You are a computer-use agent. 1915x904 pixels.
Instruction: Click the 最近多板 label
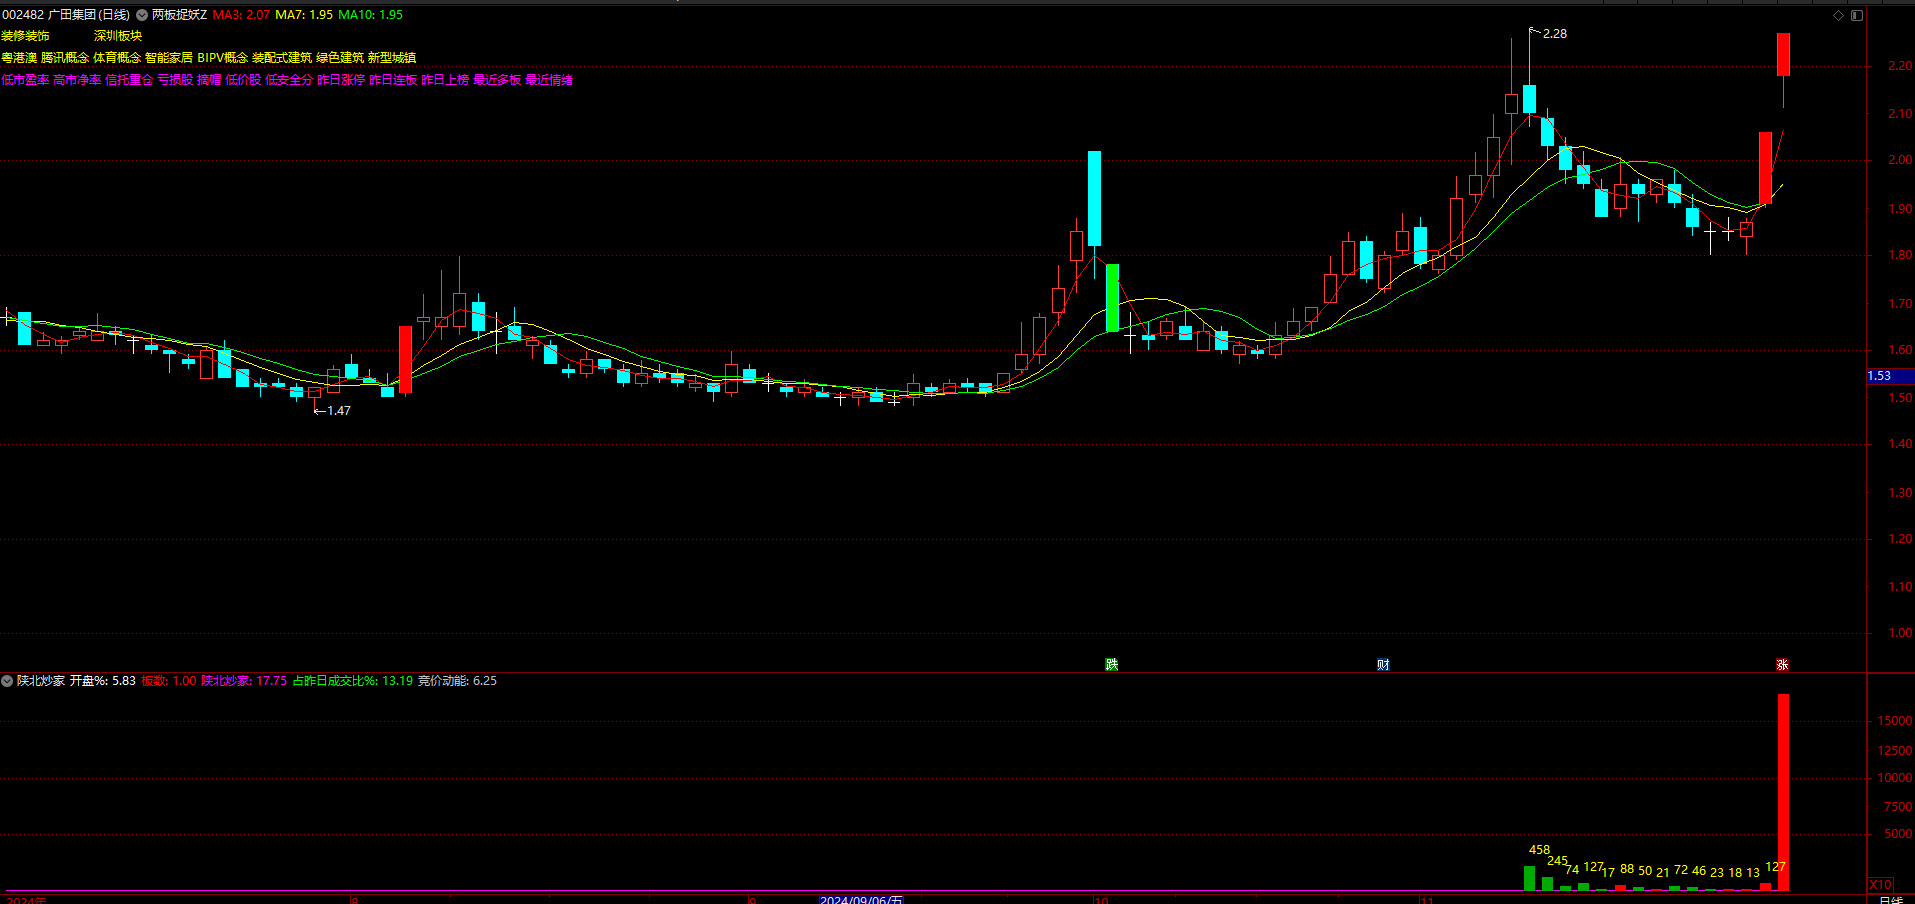pos(497,80)
